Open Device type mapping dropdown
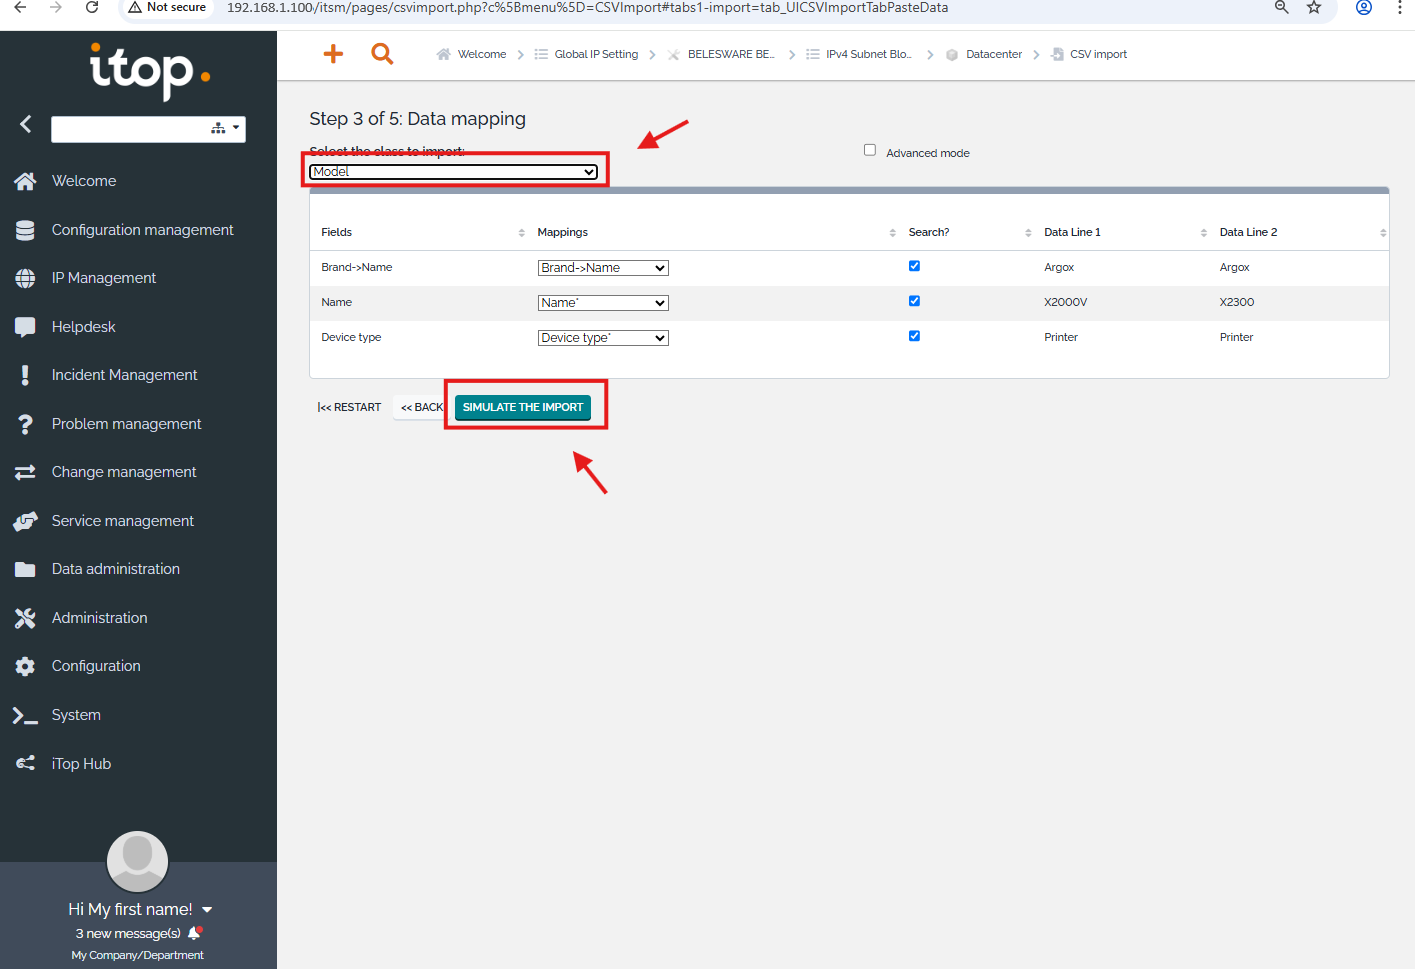Screen dimensions: 1415x969 (x=603, y=338)
